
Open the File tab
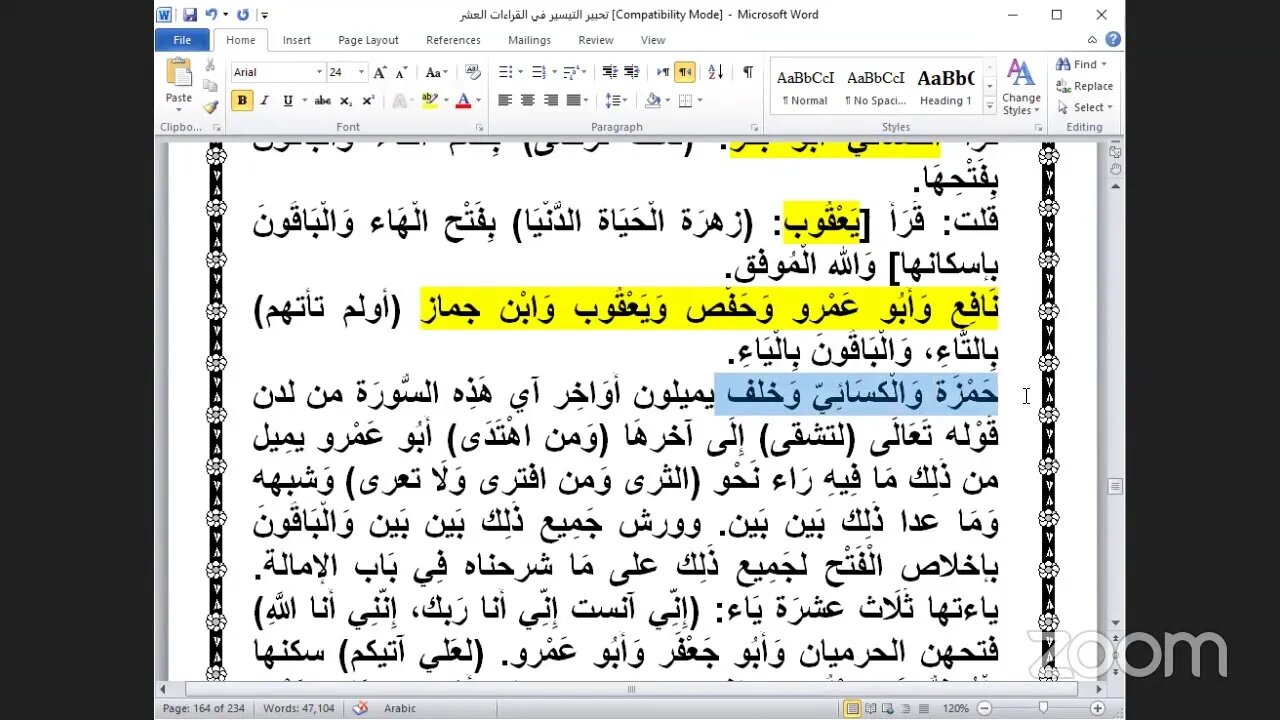point(182,40)
